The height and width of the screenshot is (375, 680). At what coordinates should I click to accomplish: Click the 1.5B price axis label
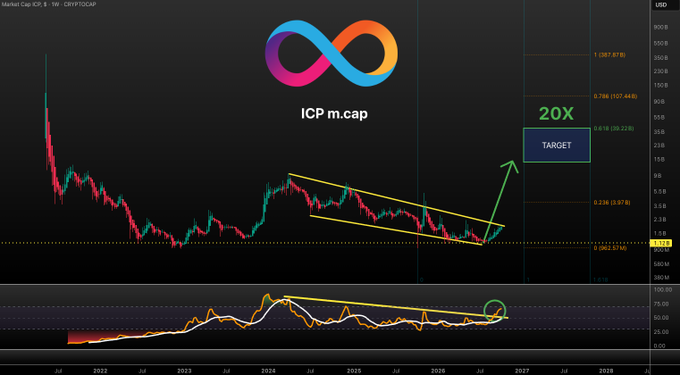(660, 233)
